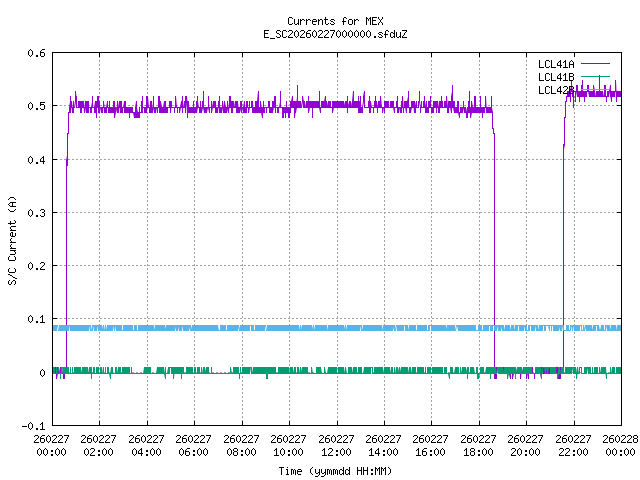This screenshot has width=640, height=480.
Task: Click the 0.3 y-axis tick label
Action: (x=34, y=213)
